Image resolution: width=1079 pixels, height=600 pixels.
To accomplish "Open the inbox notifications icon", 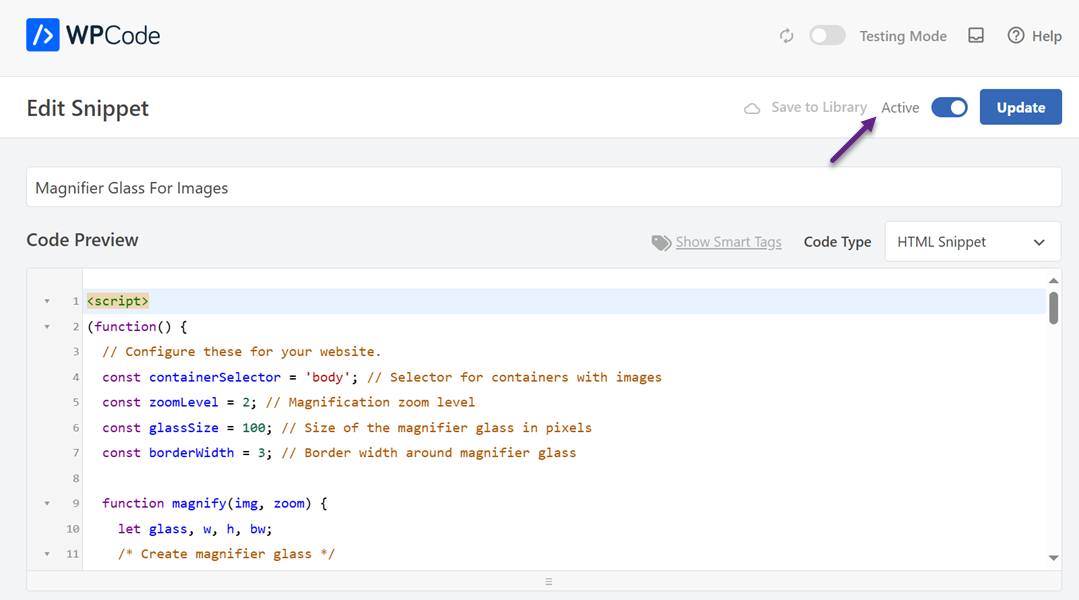I will (x=976, y=36).
